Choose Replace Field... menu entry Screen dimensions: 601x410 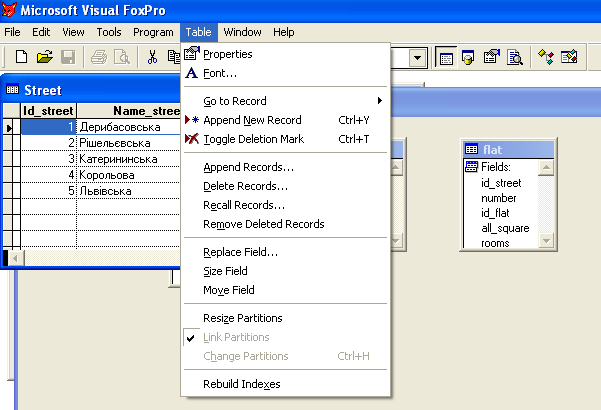point(286,252)
